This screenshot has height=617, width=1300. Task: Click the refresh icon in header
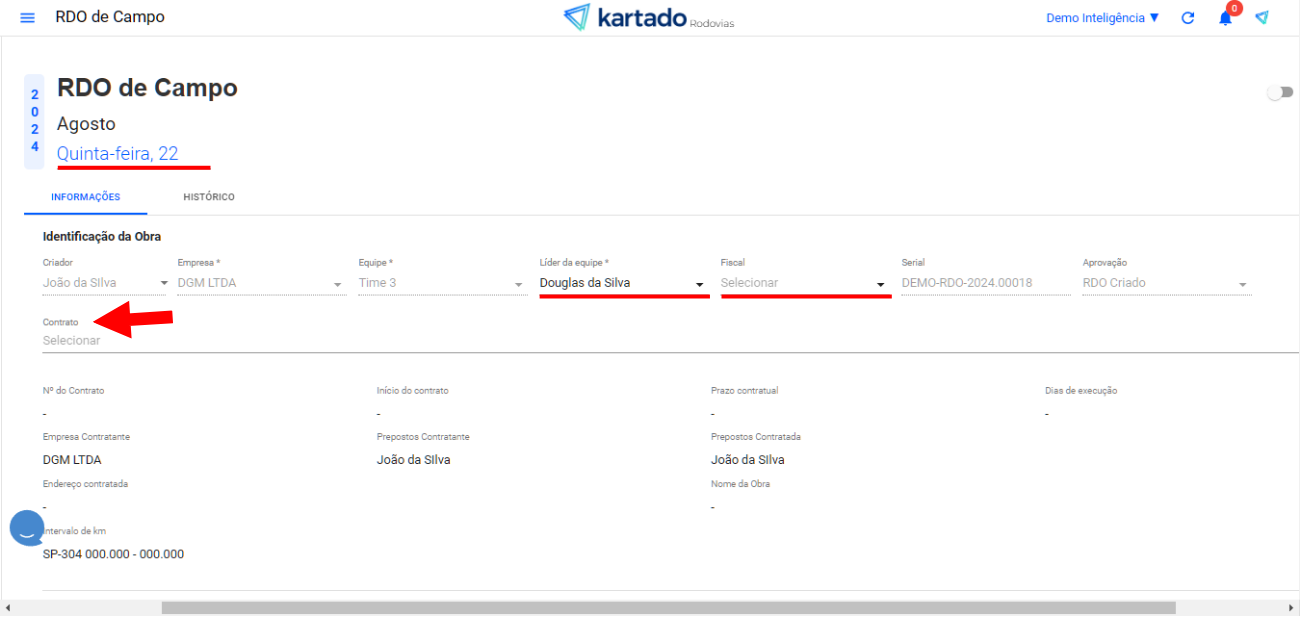point(1188,18)
